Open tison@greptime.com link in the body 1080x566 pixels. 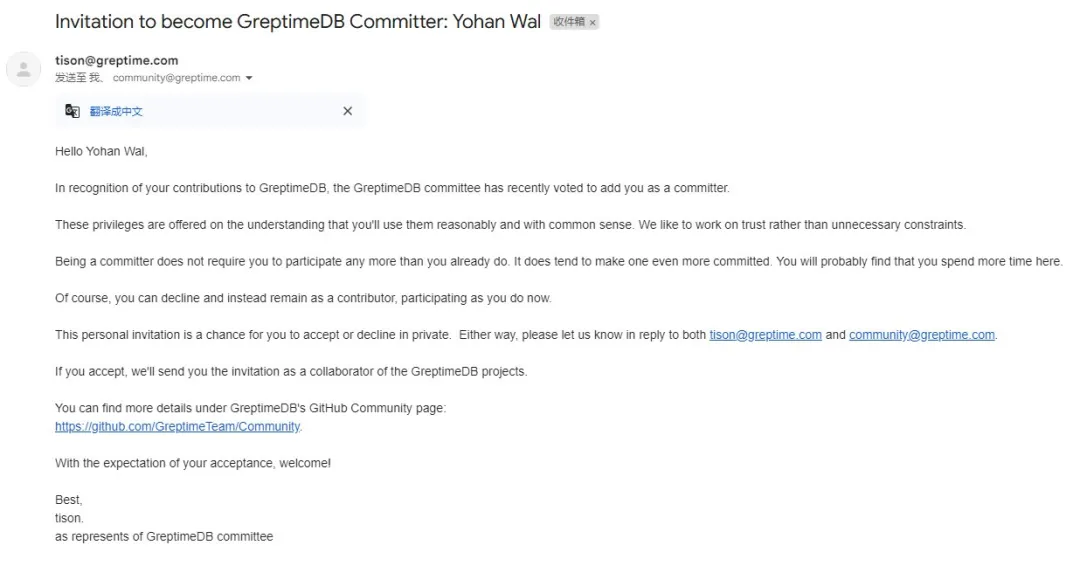[765, 335]
